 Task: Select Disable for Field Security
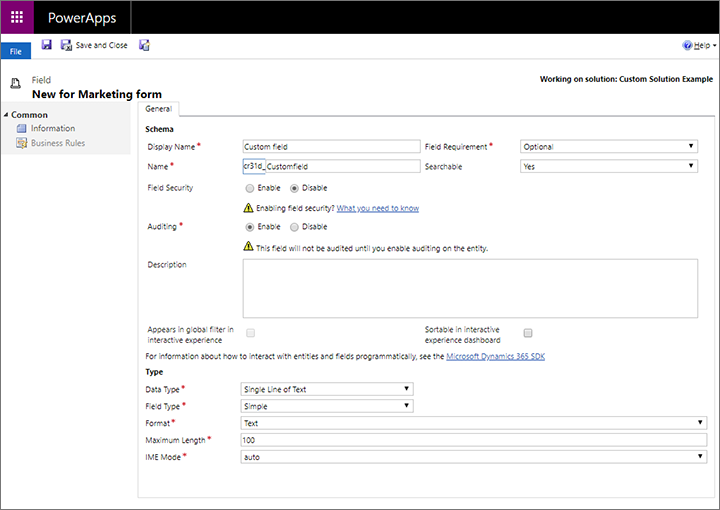click(x=294, y=188)
